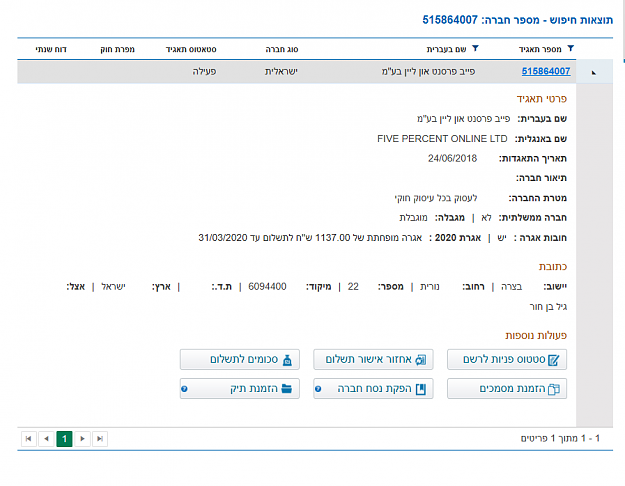The image size is (625, 486).
Task: Select English name FIVE PERCENT ONLINE LTD
Action: pyautogui.click(x=442, y=139)
